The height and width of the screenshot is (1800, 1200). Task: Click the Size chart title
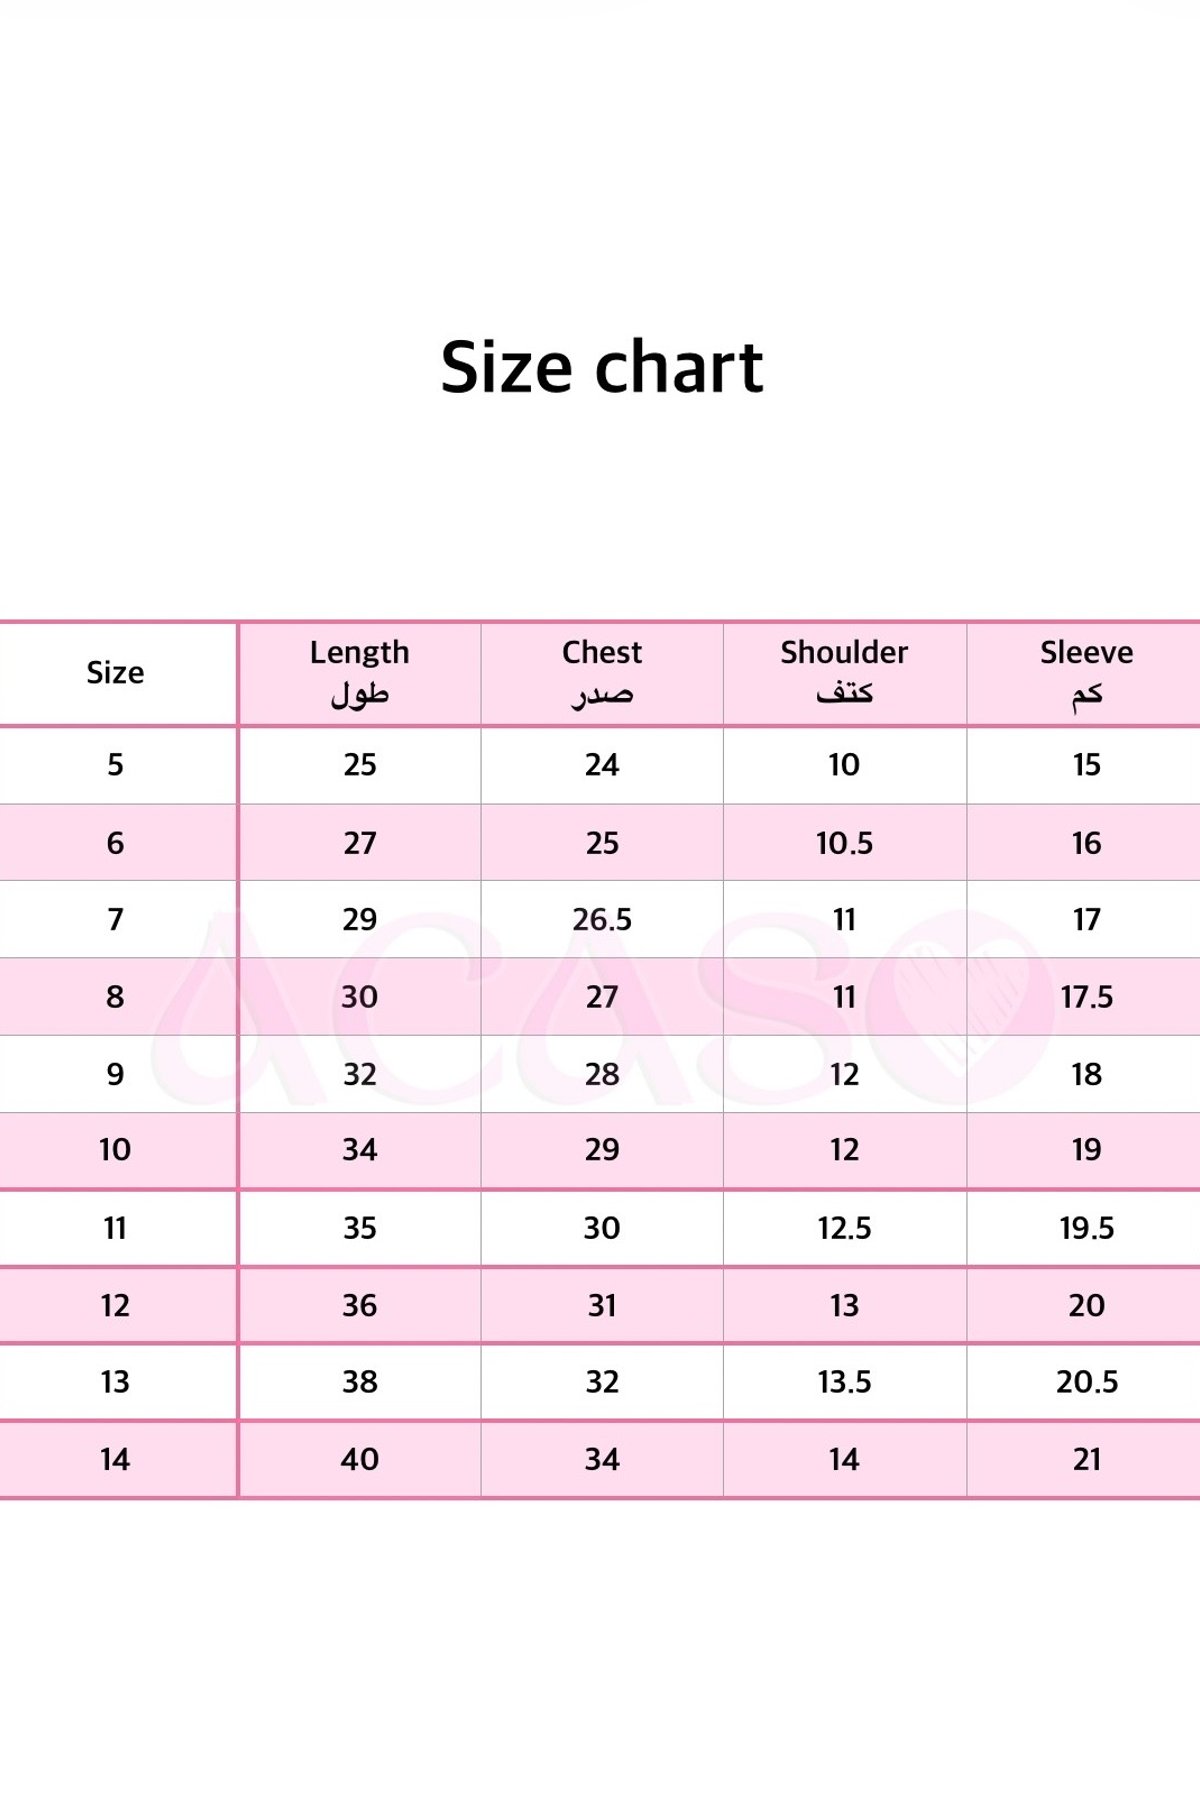602,367
